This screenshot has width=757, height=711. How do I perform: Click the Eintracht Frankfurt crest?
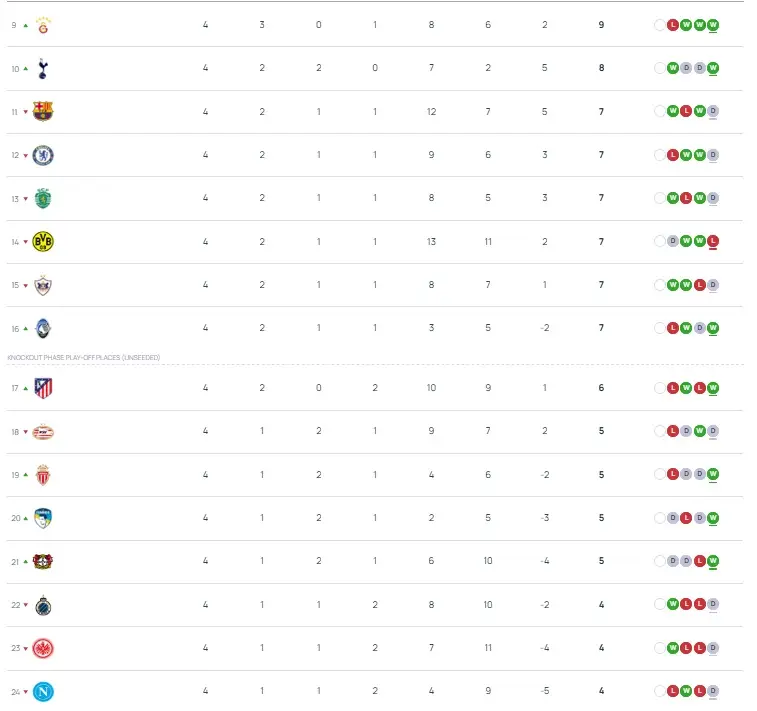tap(43, 648)
